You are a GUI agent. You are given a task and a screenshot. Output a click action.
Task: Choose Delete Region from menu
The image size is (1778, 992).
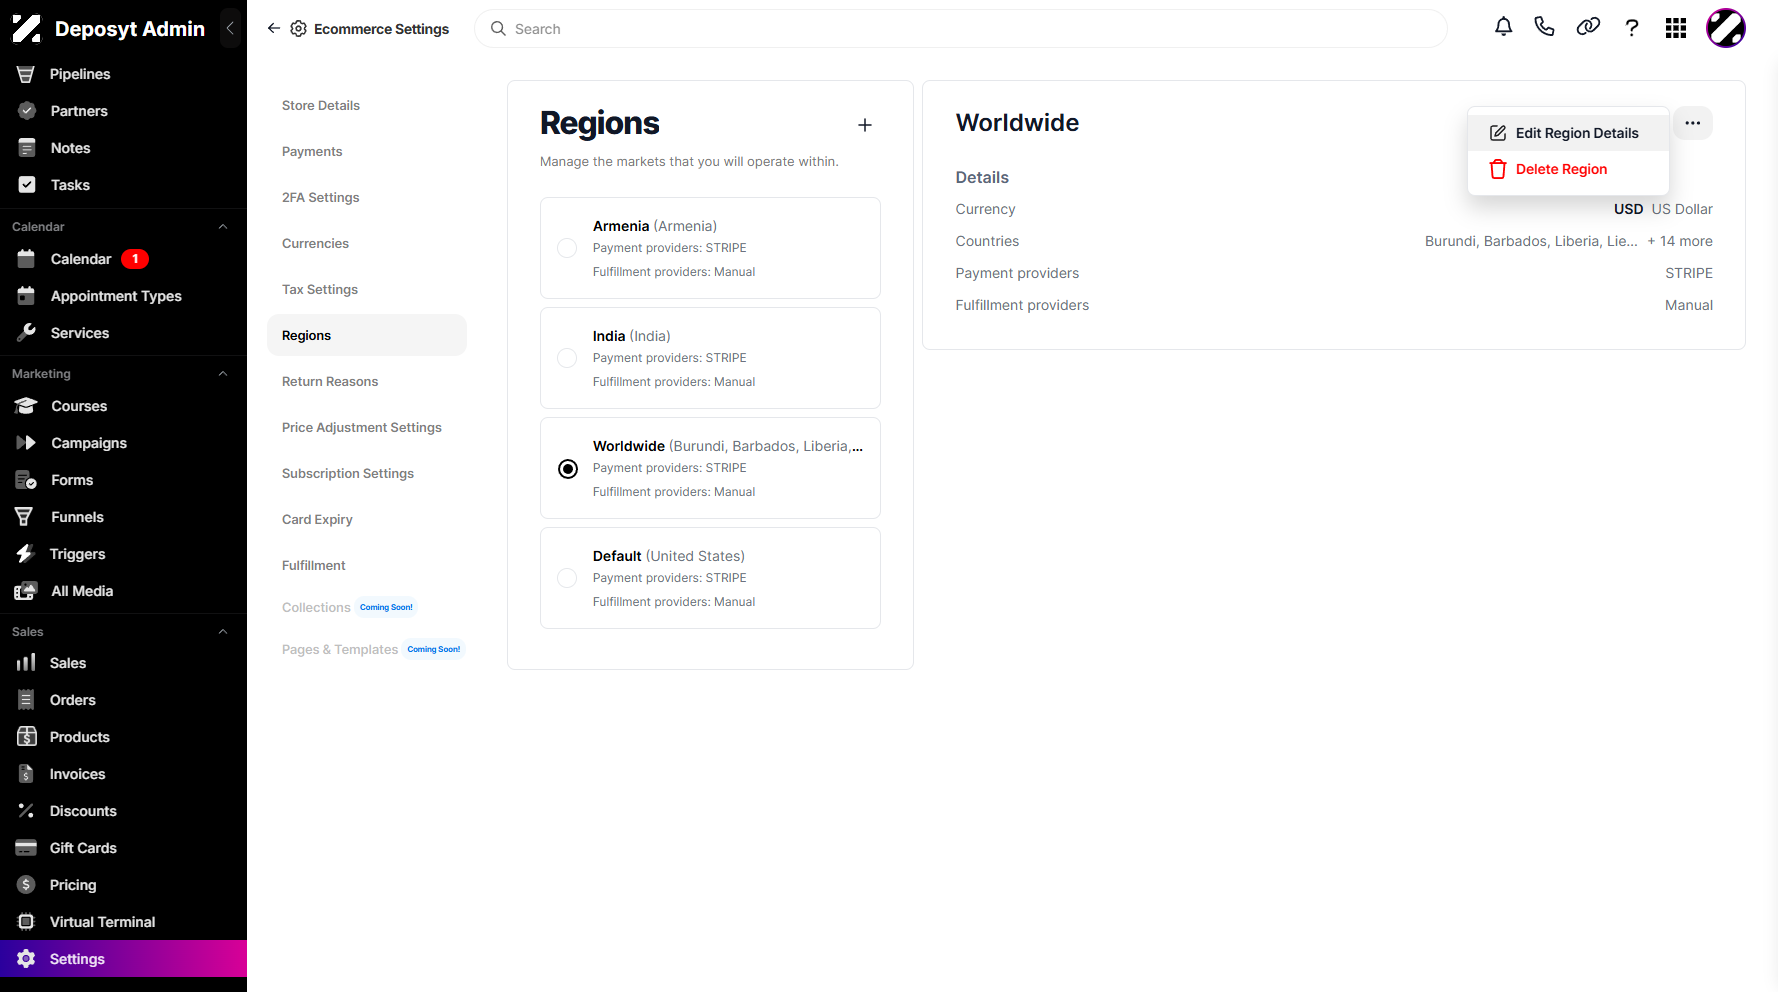coord(1568,169)
